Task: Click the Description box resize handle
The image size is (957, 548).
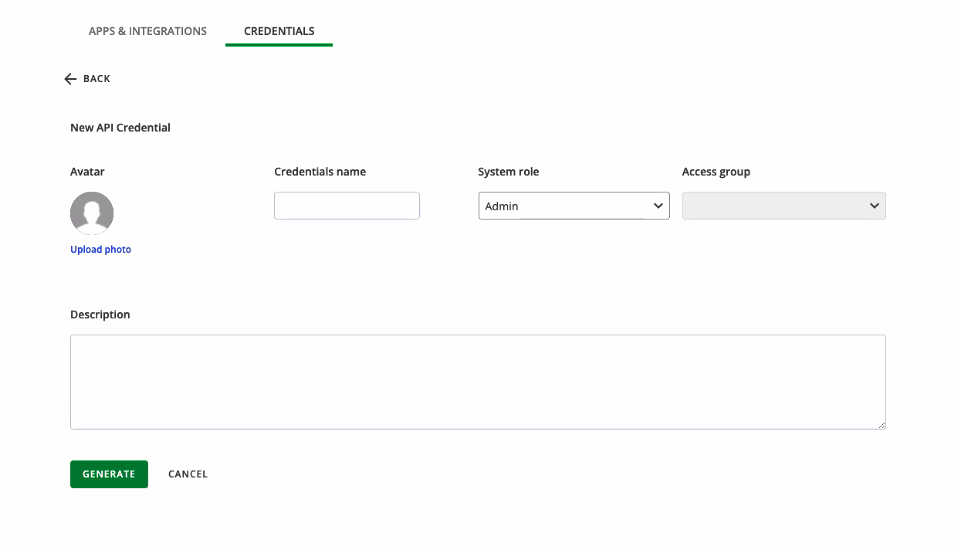Action: click(x=881, y=425)
